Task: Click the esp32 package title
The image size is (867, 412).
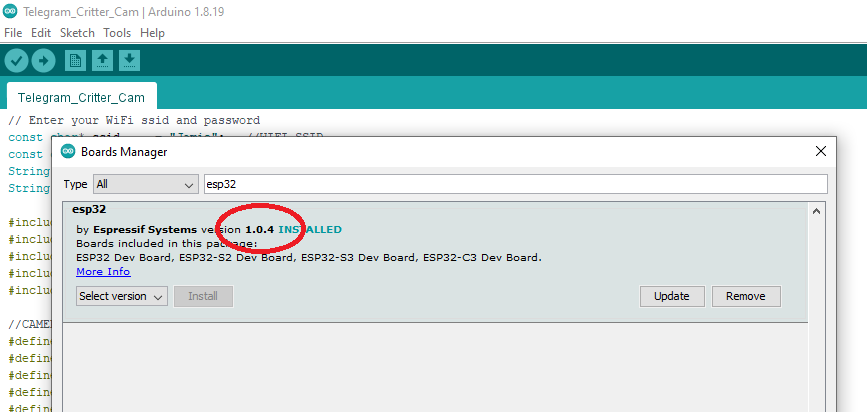Action: click(88, 210)
